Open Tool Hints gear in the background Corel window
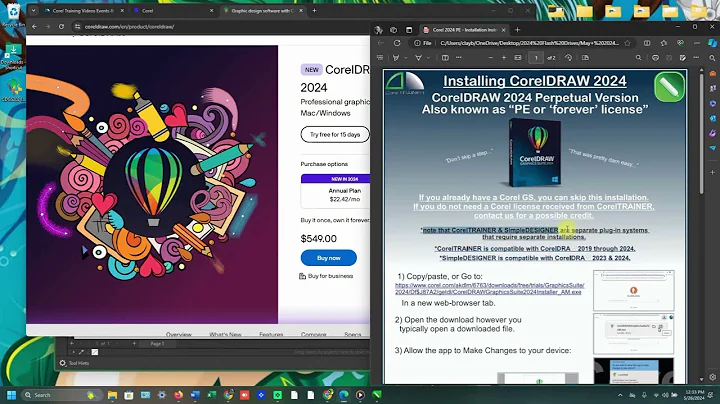Screen dimensions: 720x404 coord(63,363)
